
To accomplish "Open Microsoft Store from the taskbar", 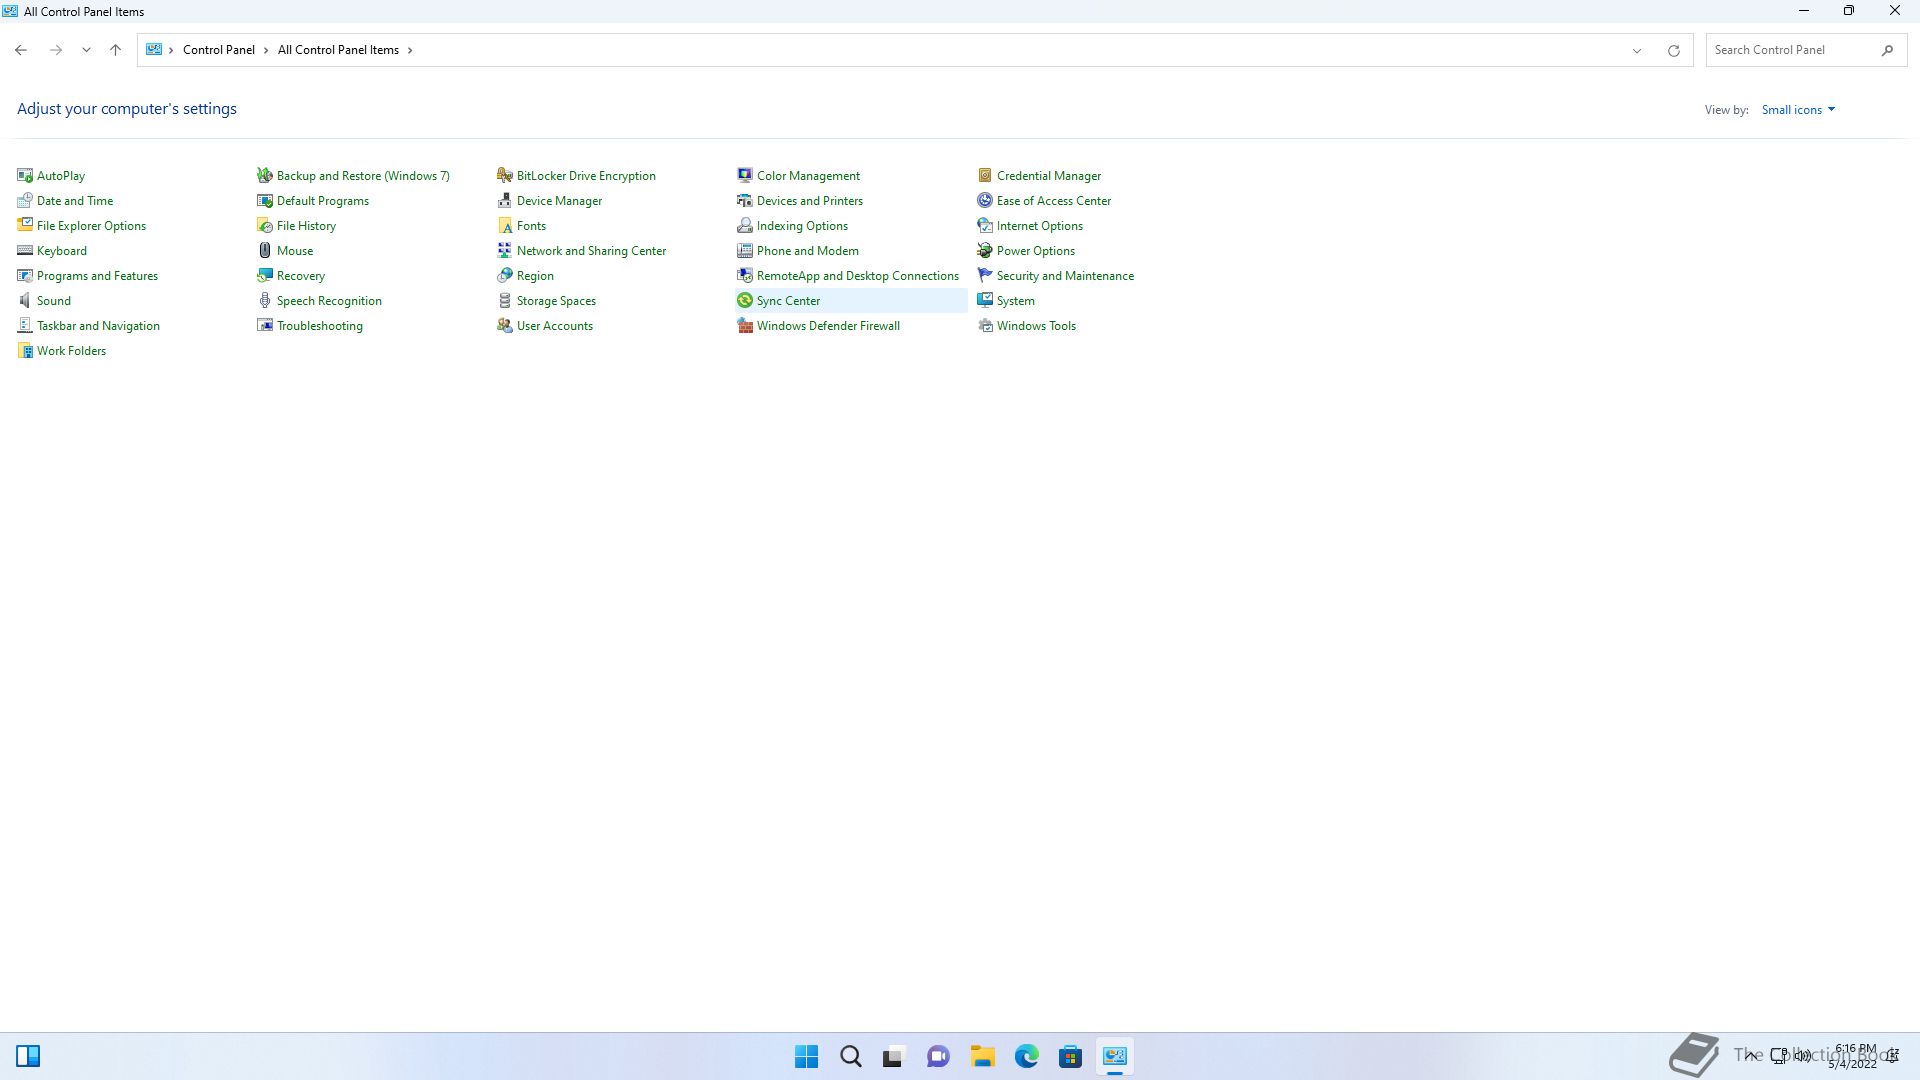I will (x=1070, y=1056).
